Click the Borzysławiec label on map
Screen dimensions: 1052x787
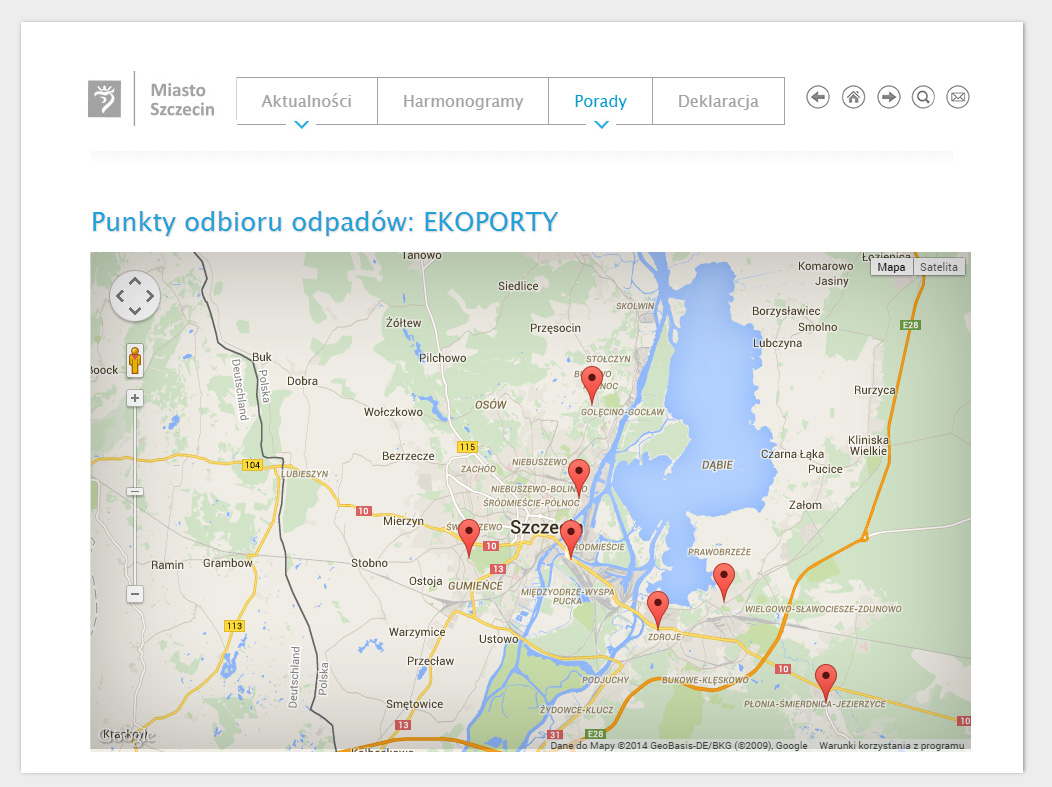[x=786, y=311]
